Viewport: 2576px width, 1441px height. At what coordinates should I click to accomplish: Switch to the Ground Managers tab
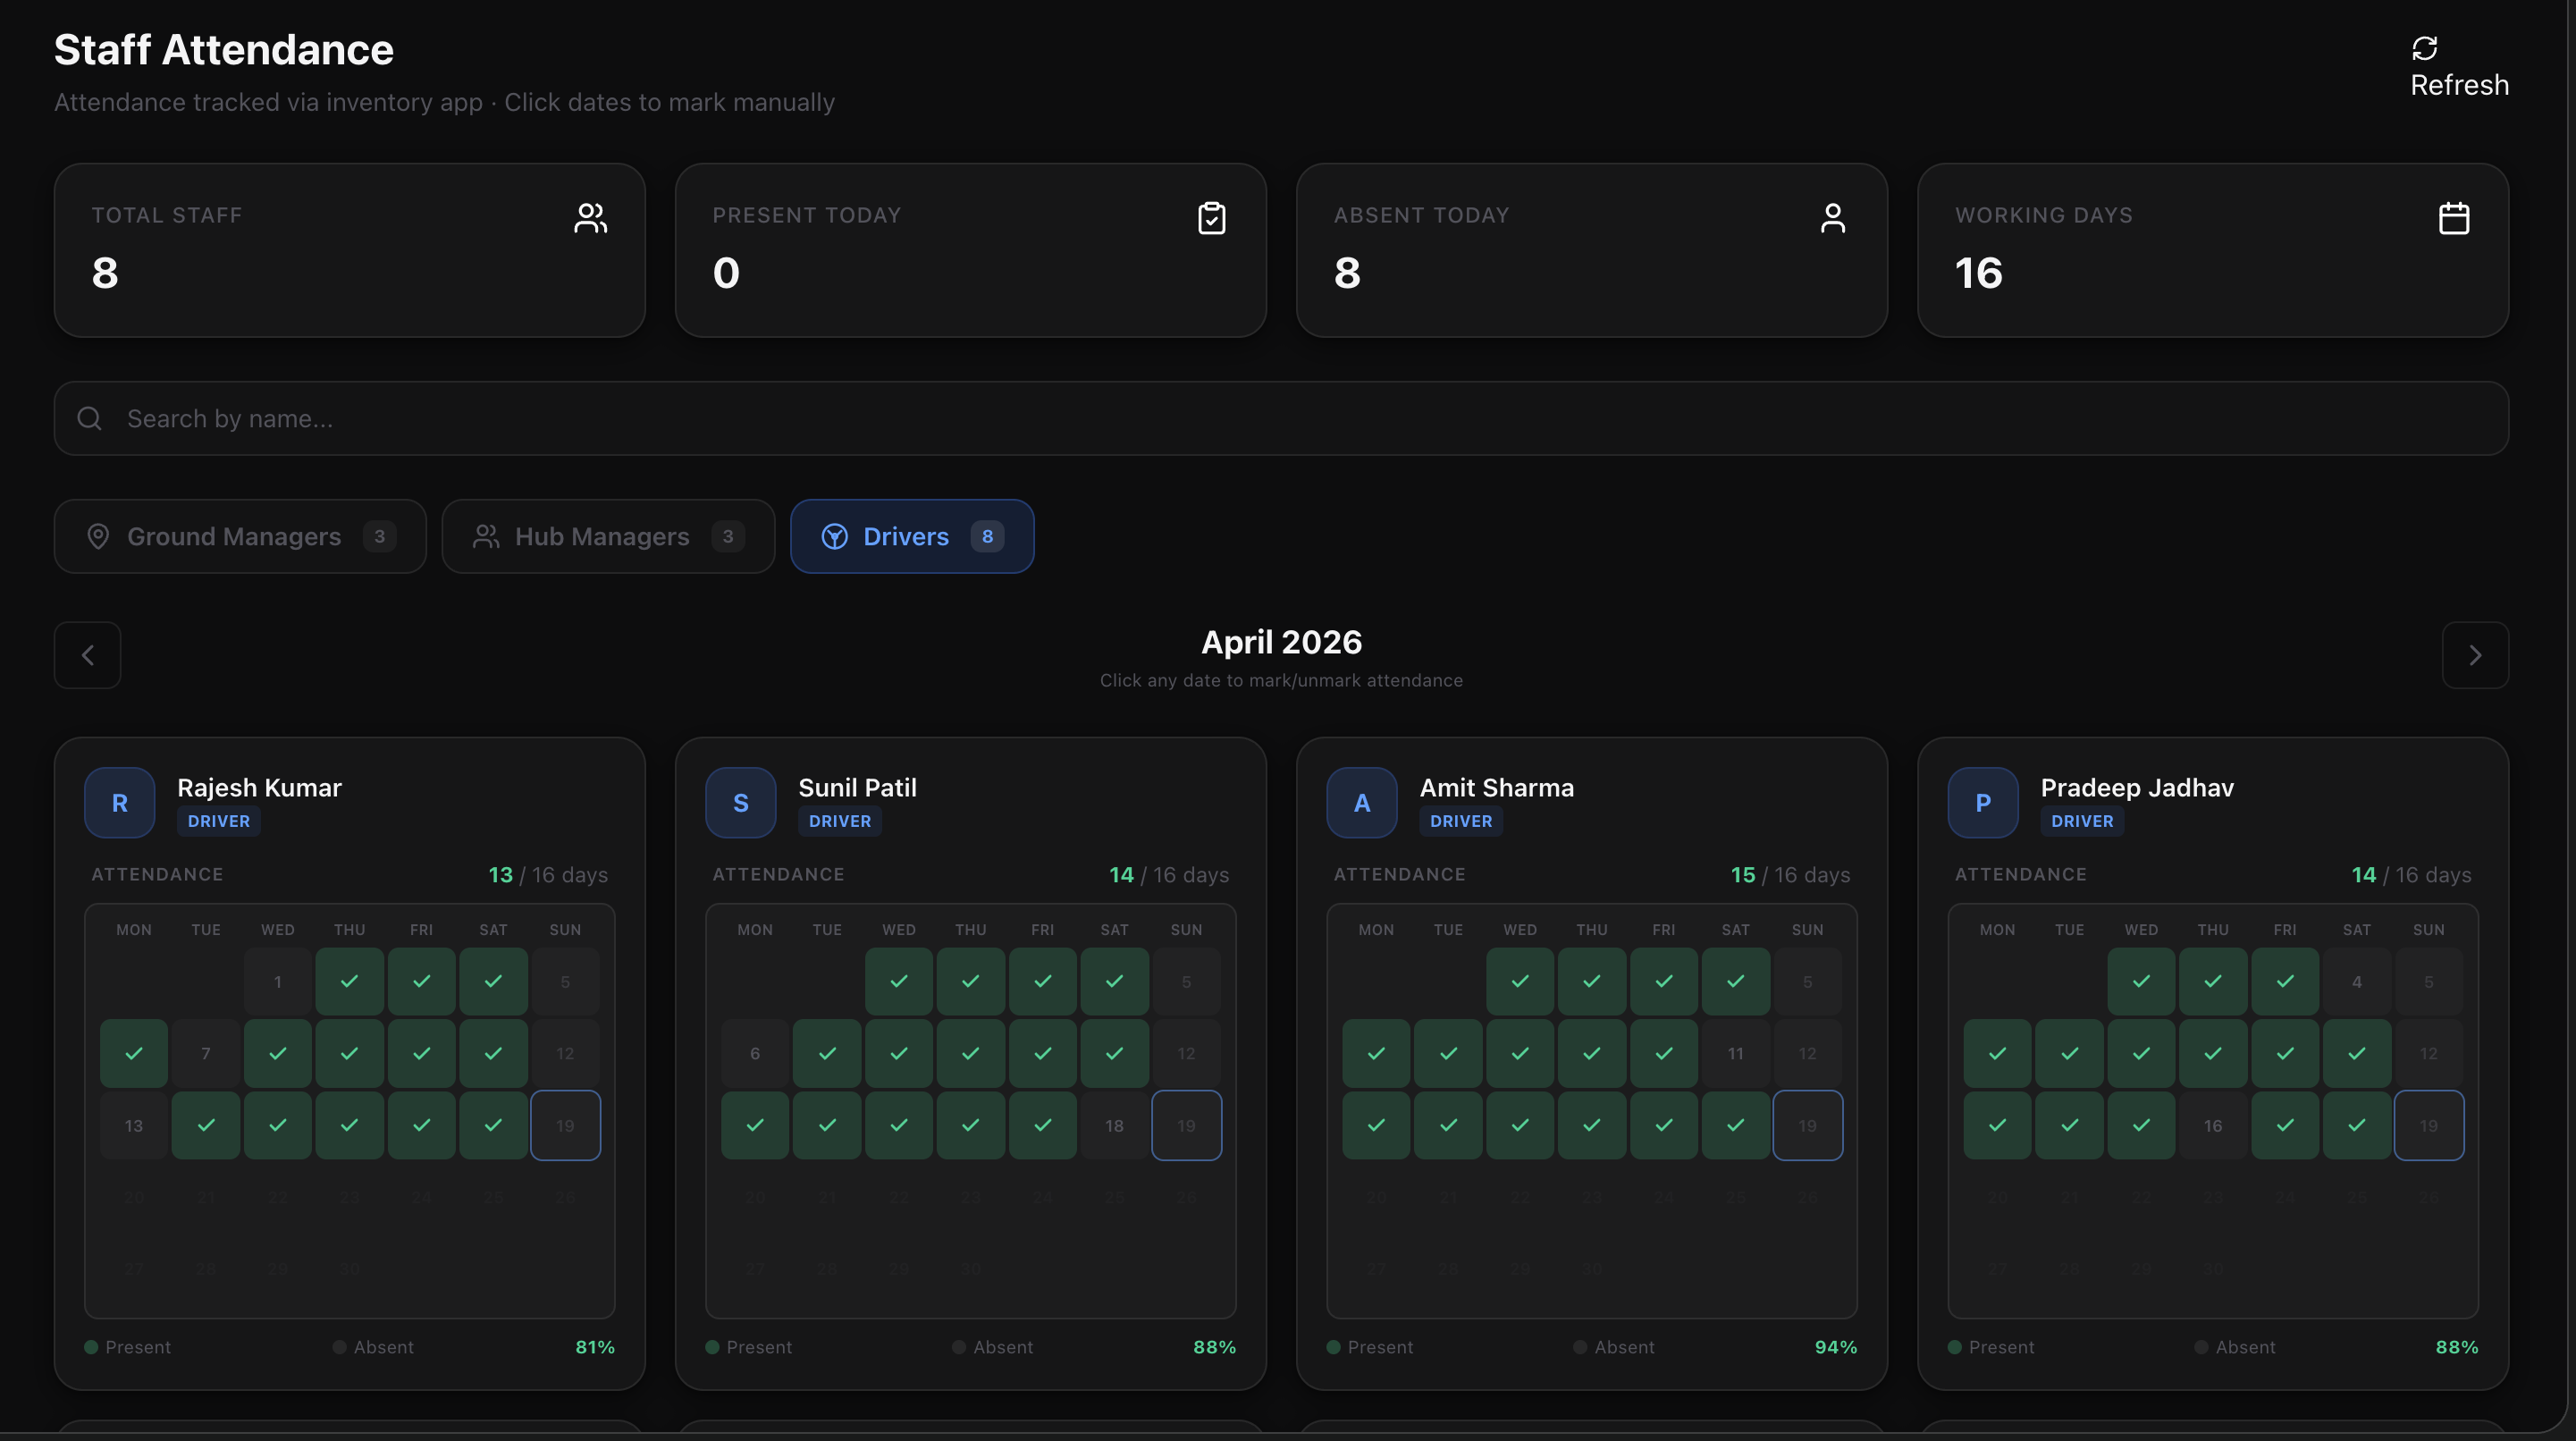tap(240, 537)
